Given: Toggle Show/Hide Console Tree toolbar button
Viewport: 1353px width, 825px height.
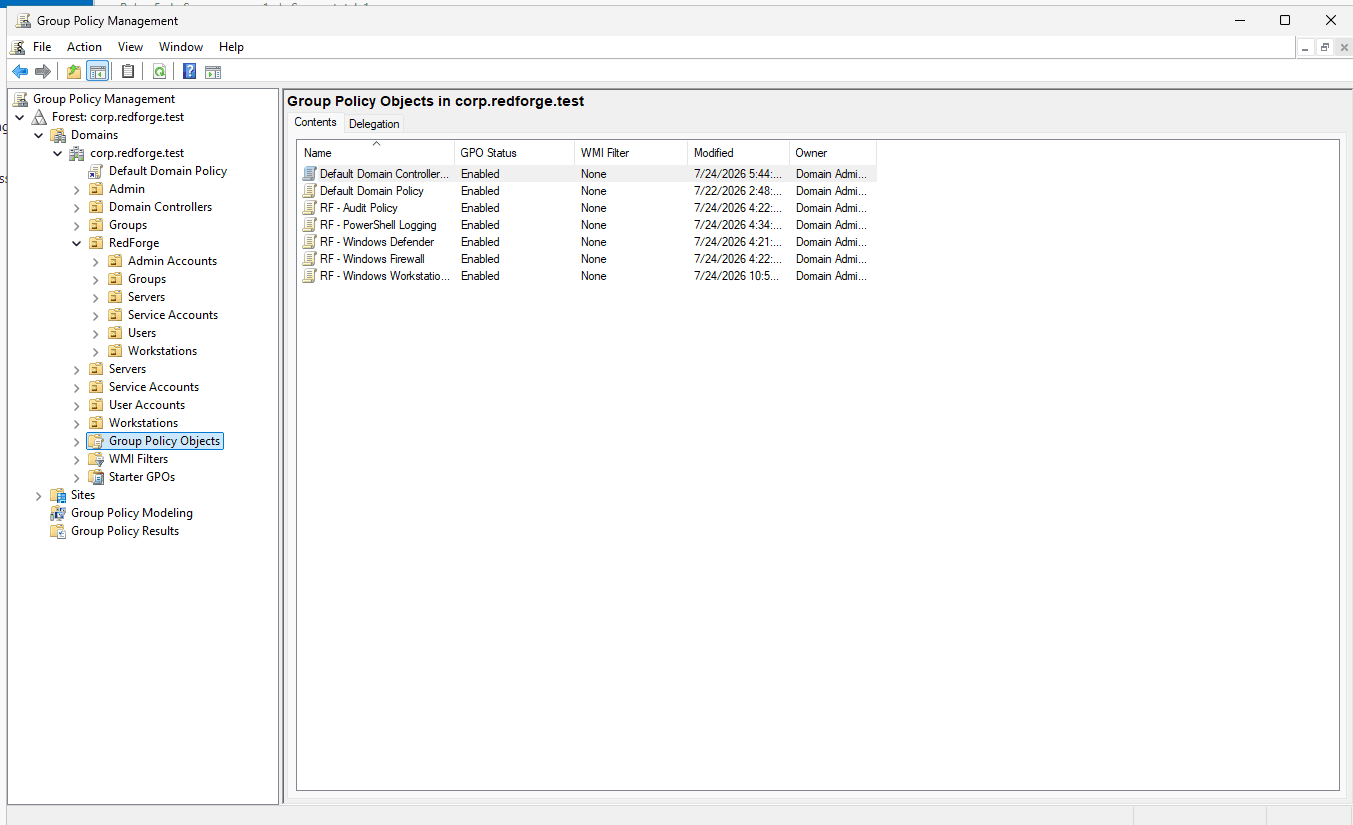Looking at the screenshot, I should (98, 71).
